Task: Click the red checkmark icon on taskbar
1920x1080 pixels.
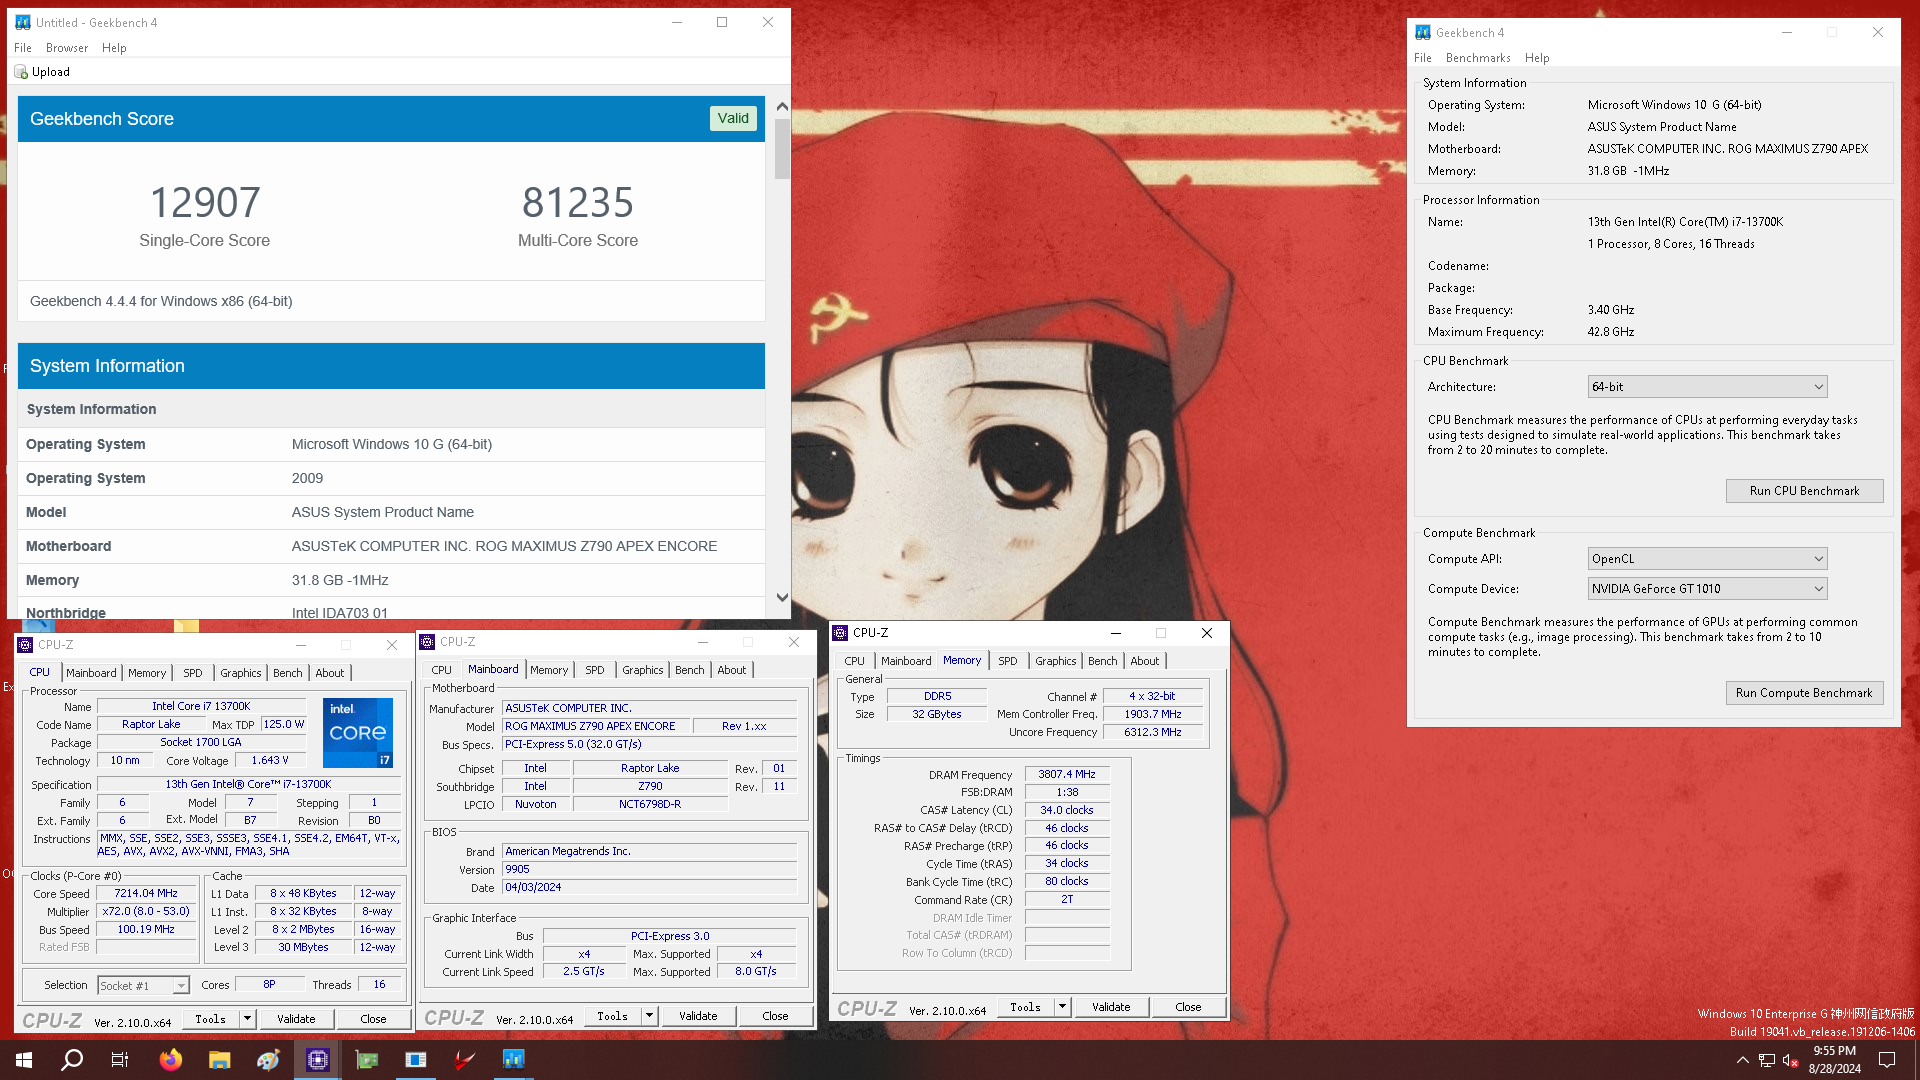Action: pos(465,1060)
